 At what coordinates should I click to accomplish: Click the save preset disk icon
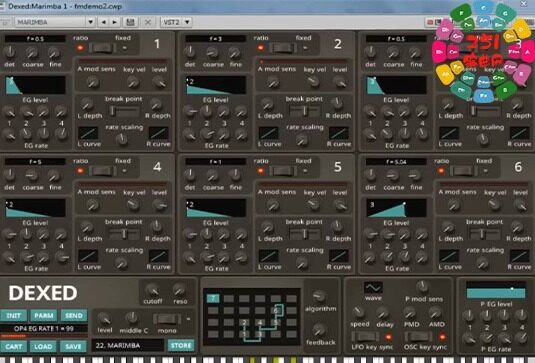coord(130,22)
